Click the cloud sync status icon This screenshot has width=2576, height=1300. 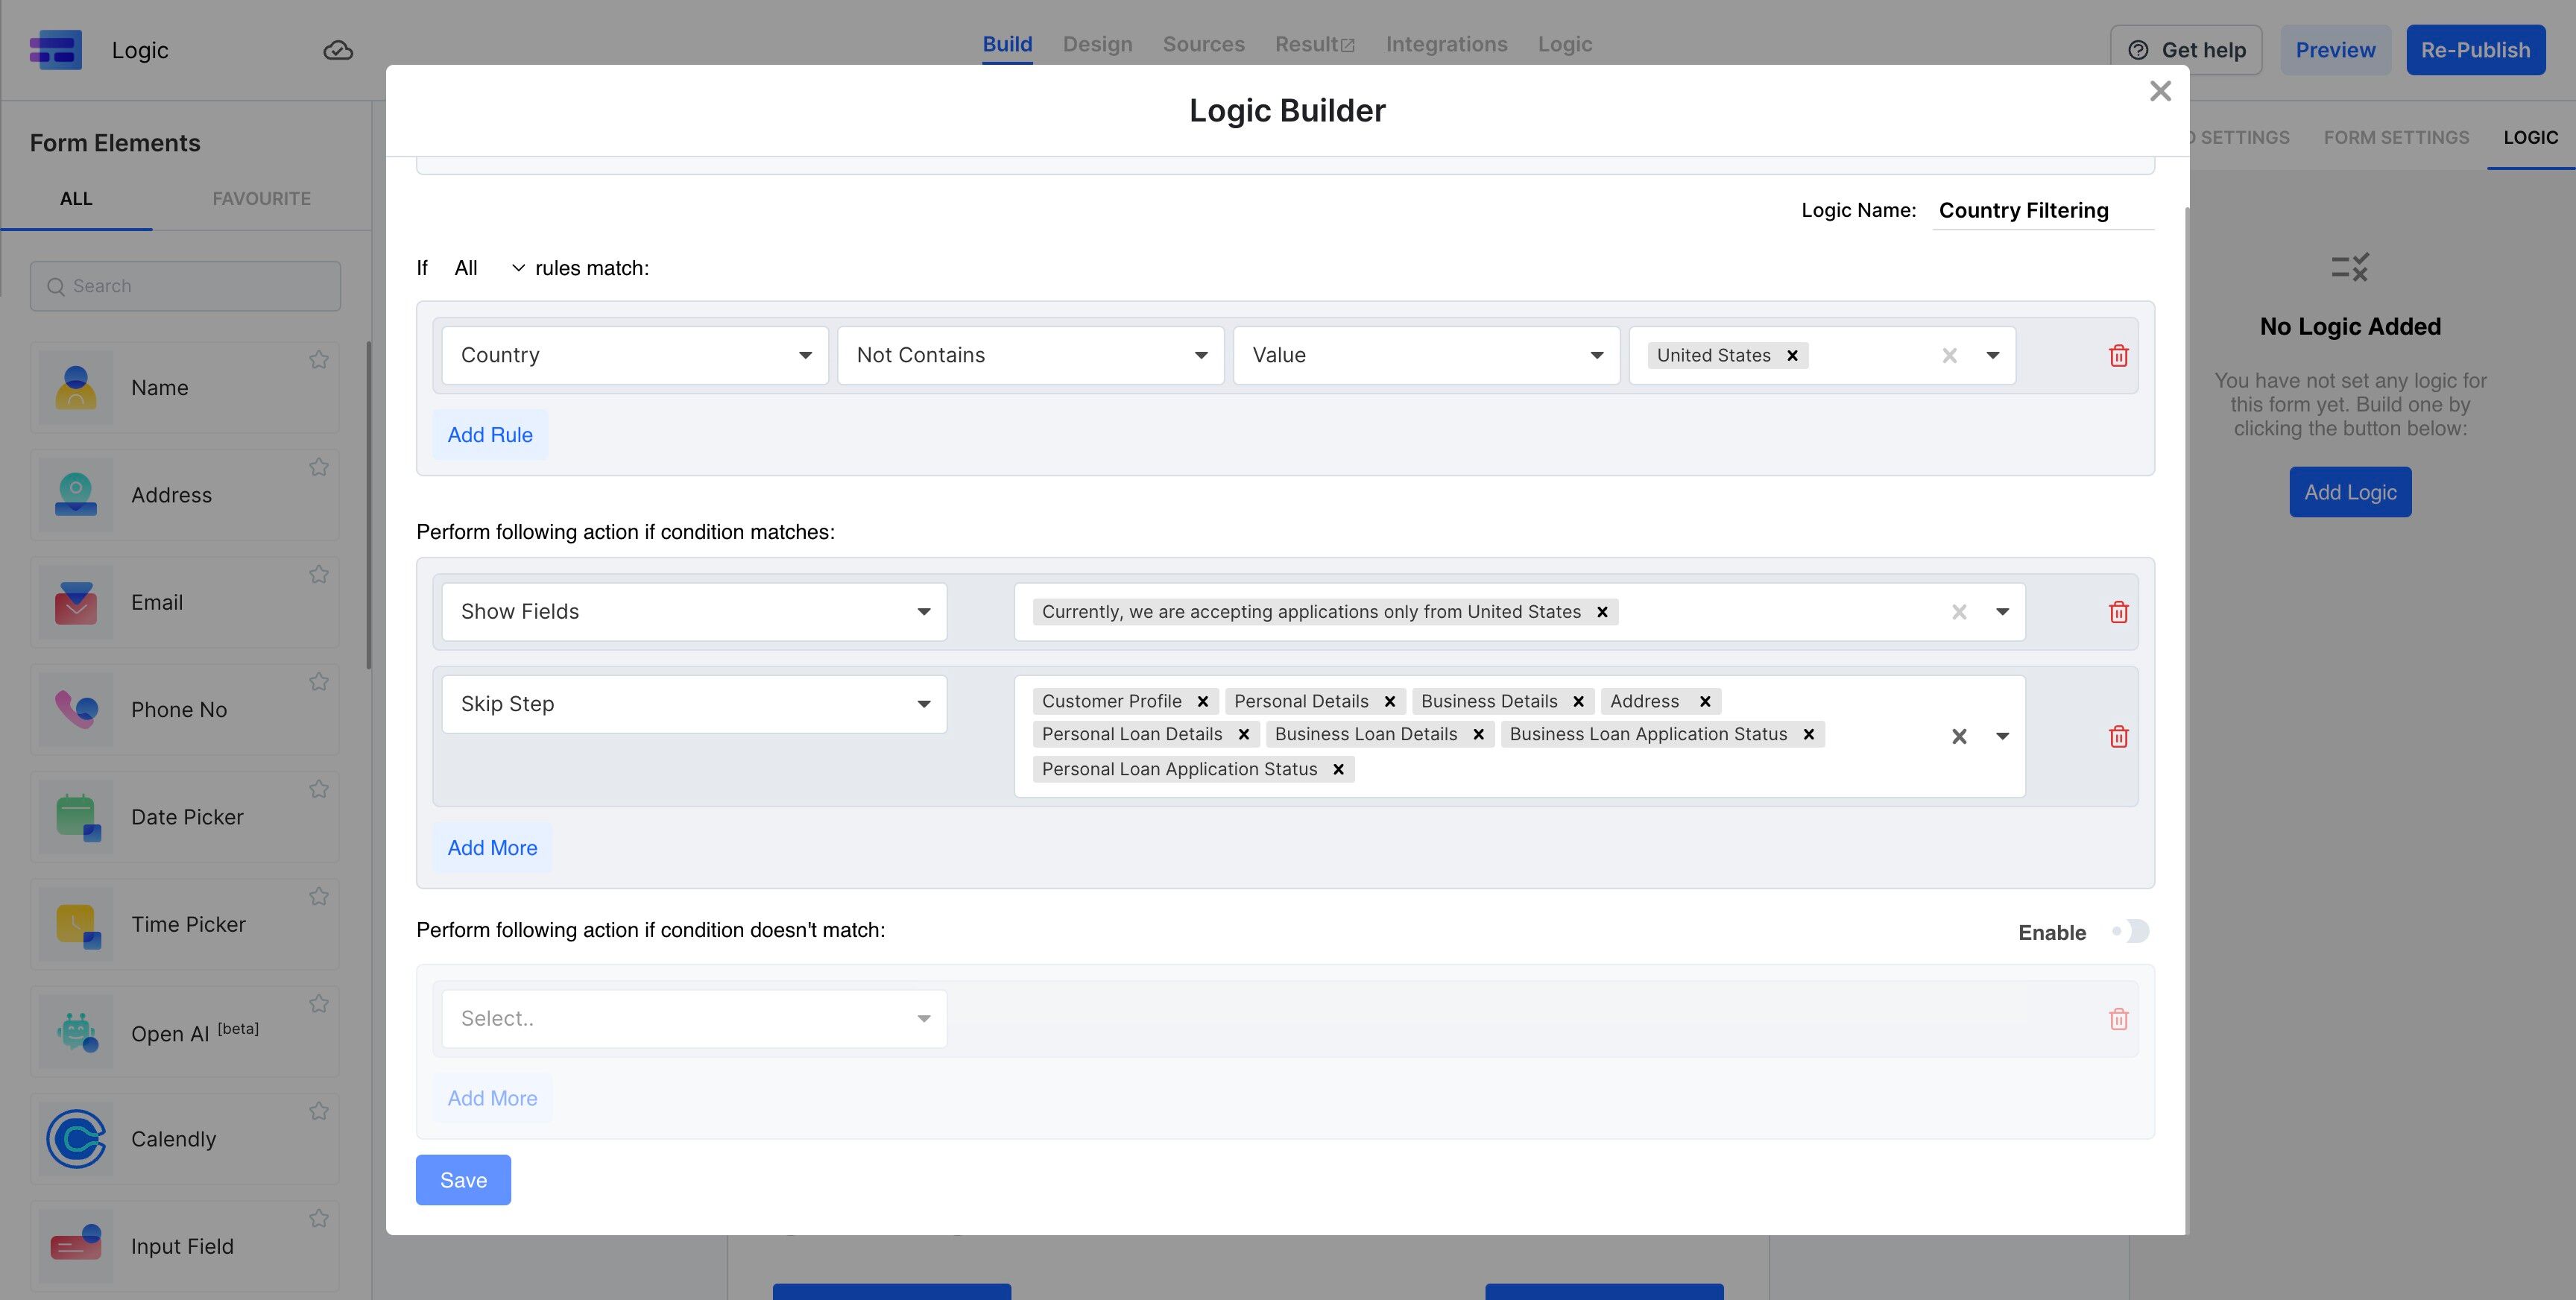tap(338, 50)
